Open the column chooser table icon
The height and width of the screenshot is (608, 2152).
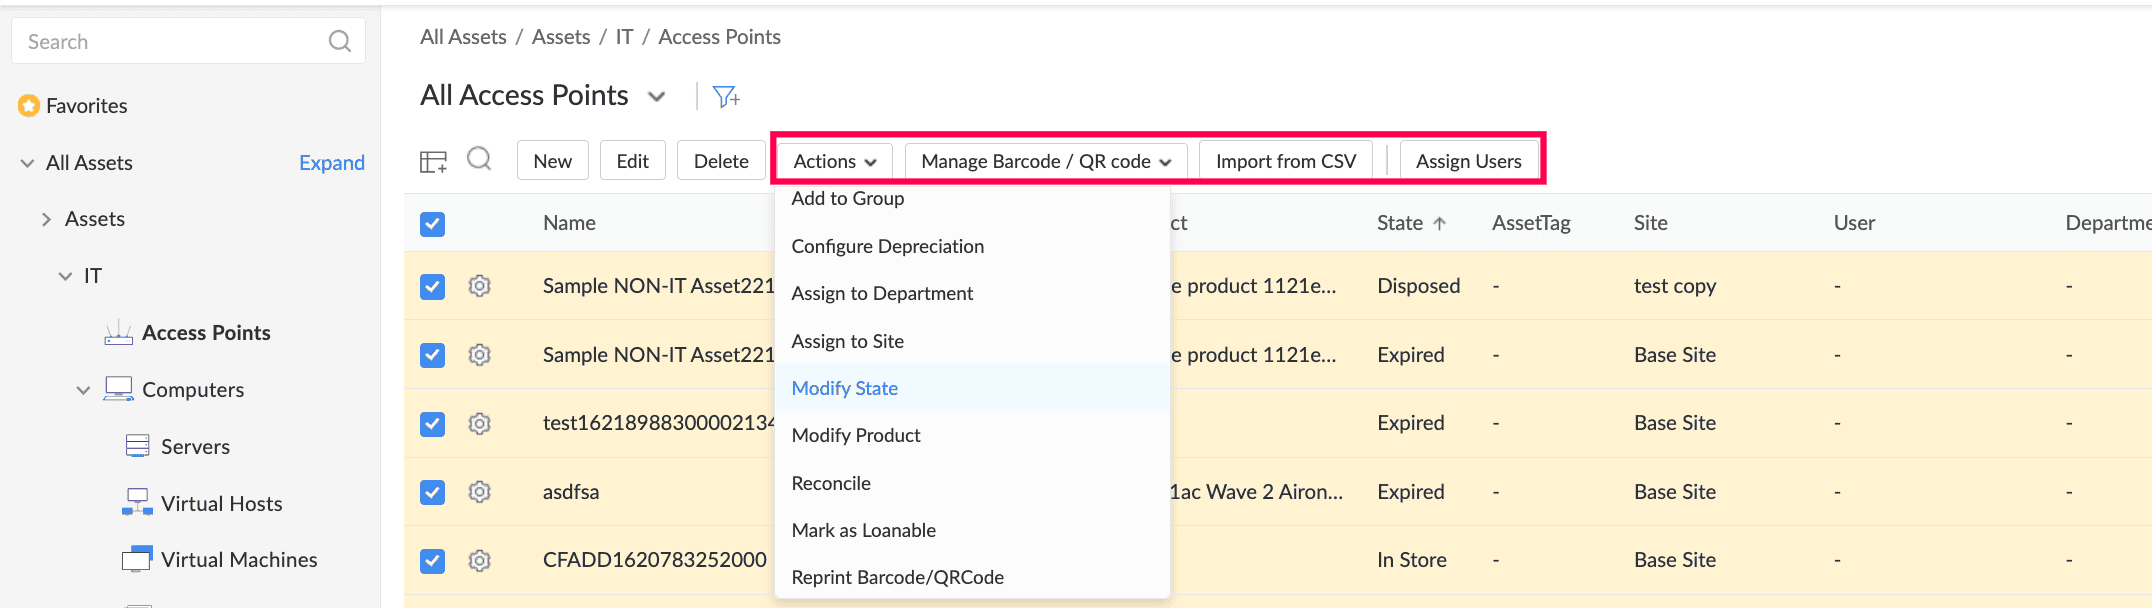pyautogui.click(x=433, y=161)
